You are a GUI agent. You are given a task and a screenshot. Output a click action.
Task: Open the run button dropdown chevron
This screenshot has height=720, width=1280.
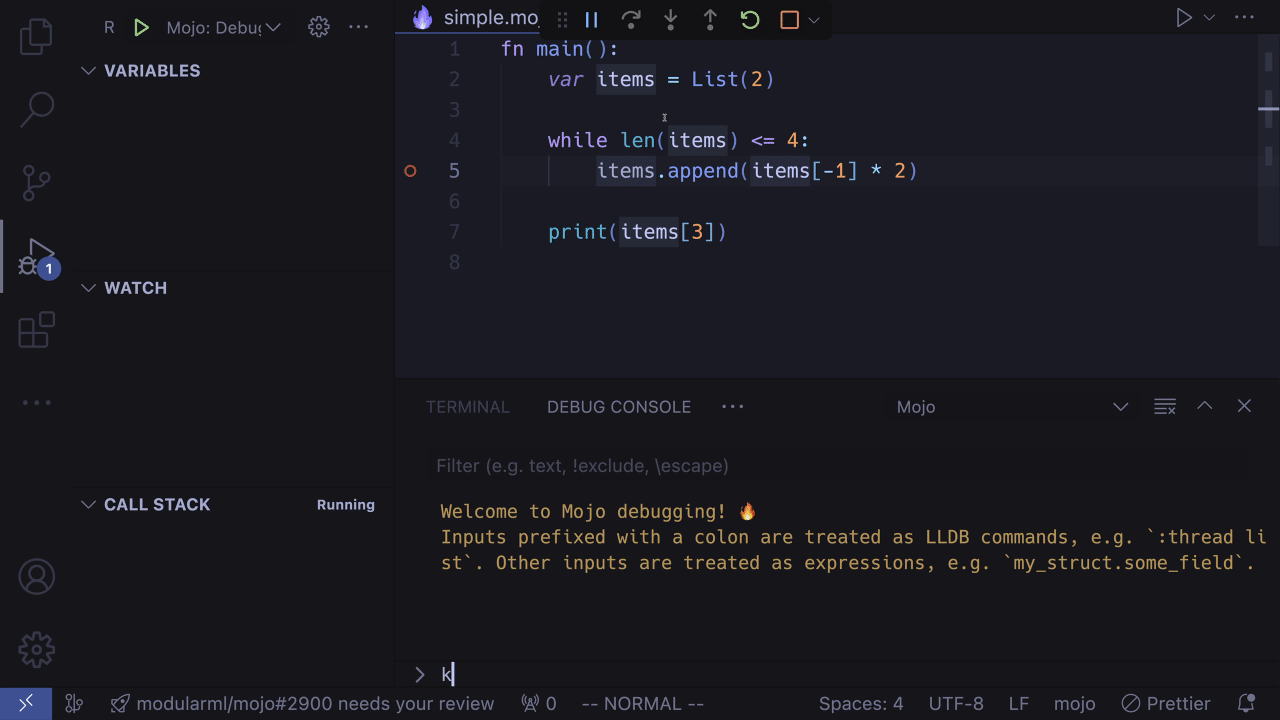coord(1209,18)
